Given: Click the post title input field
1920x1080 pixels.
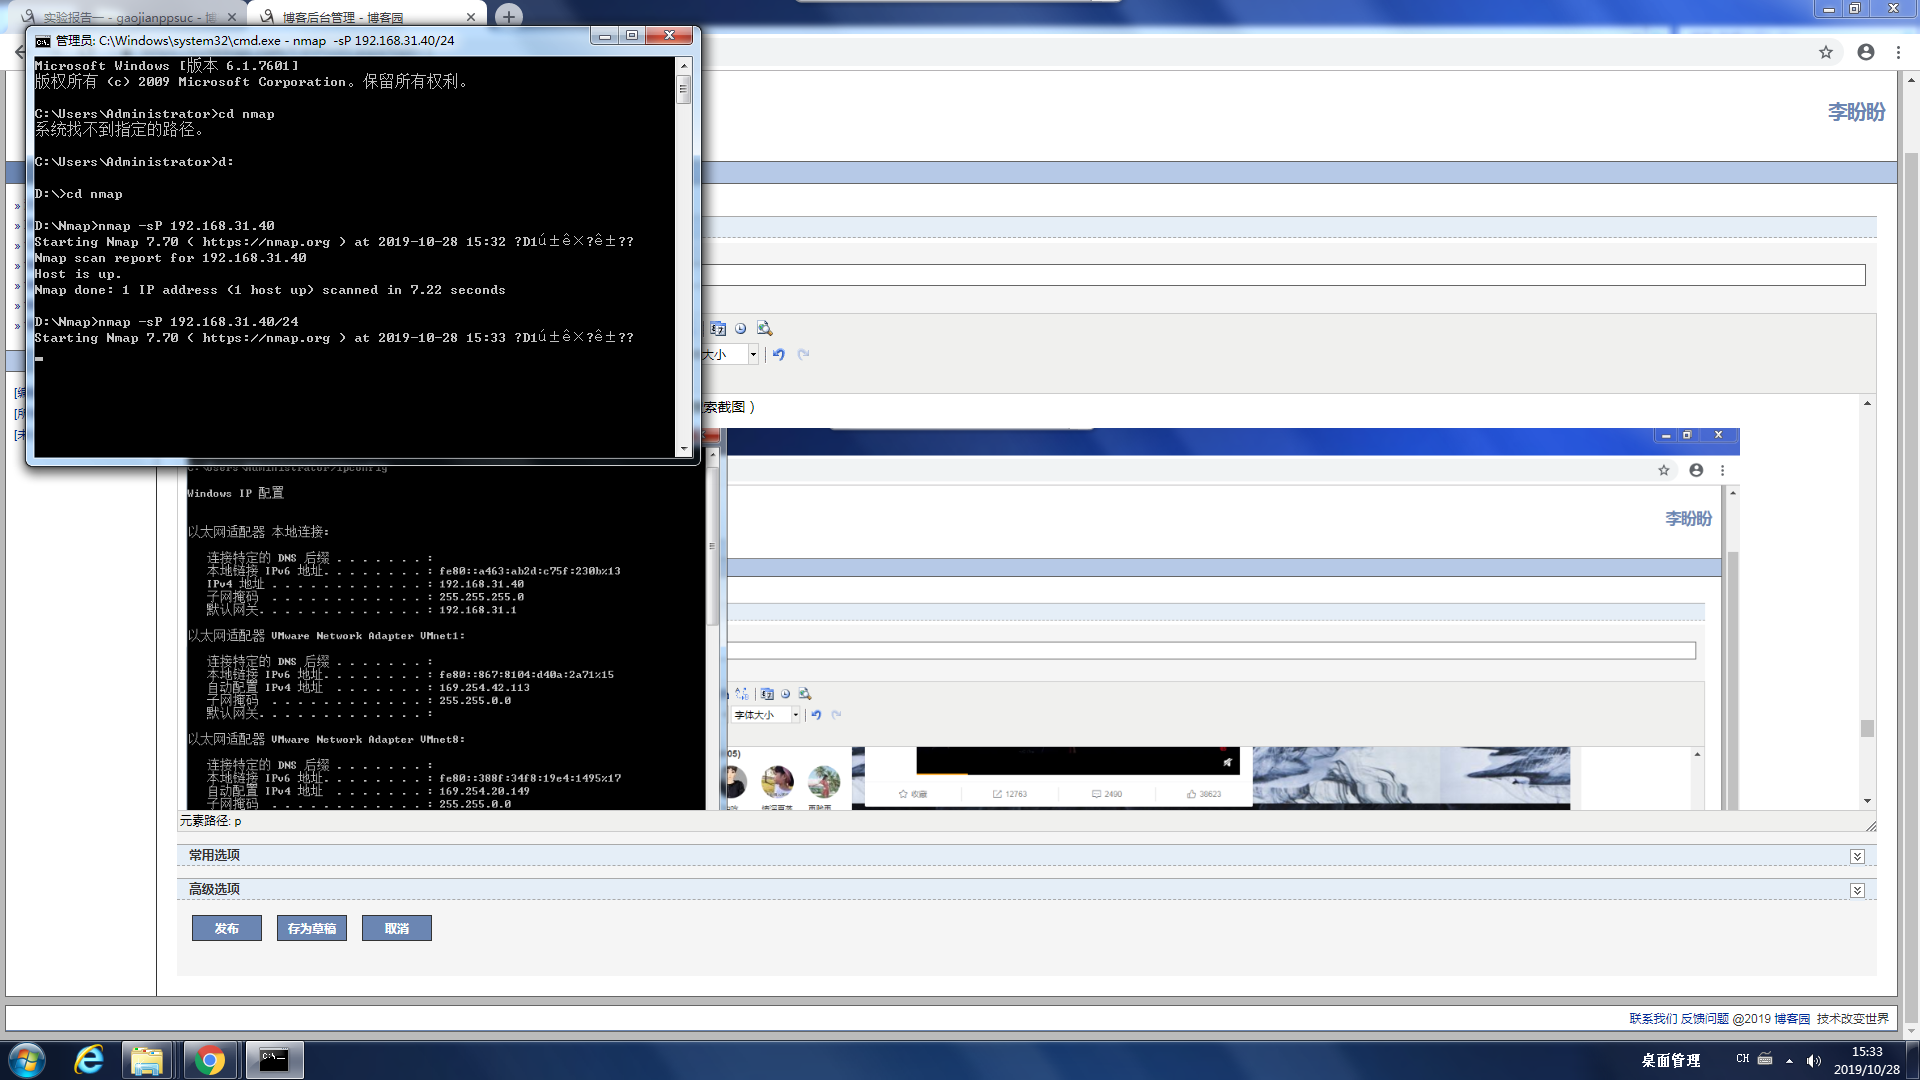Looking at the screenshot, I should [x=1280, y=275].
